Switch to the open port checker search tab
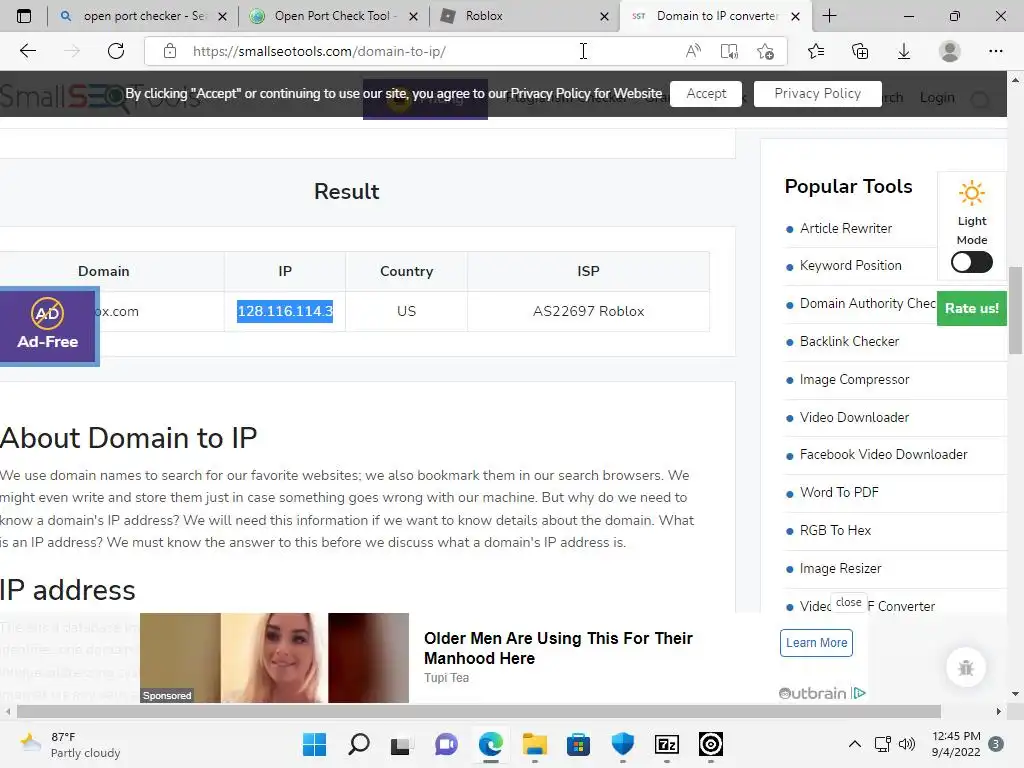 pos(142,16)
